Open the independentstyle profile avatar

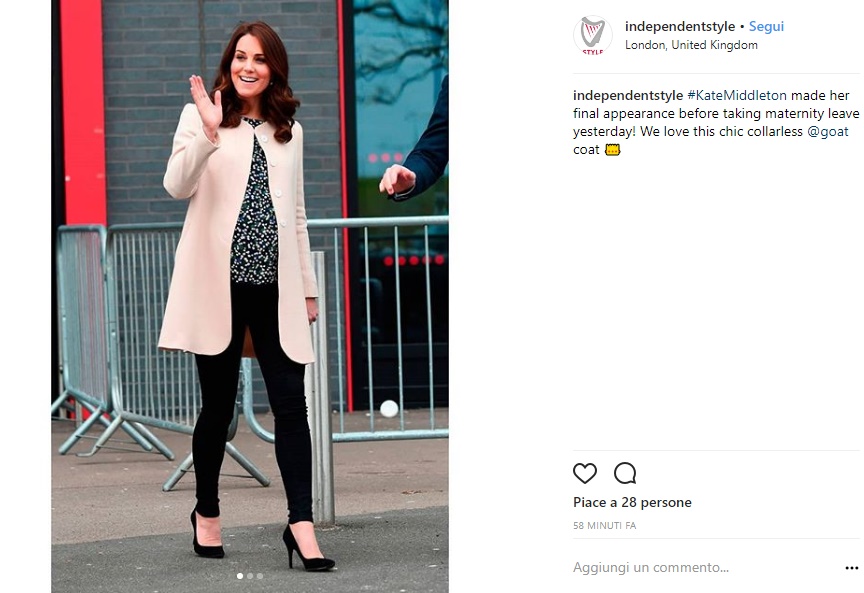[593, 35]
